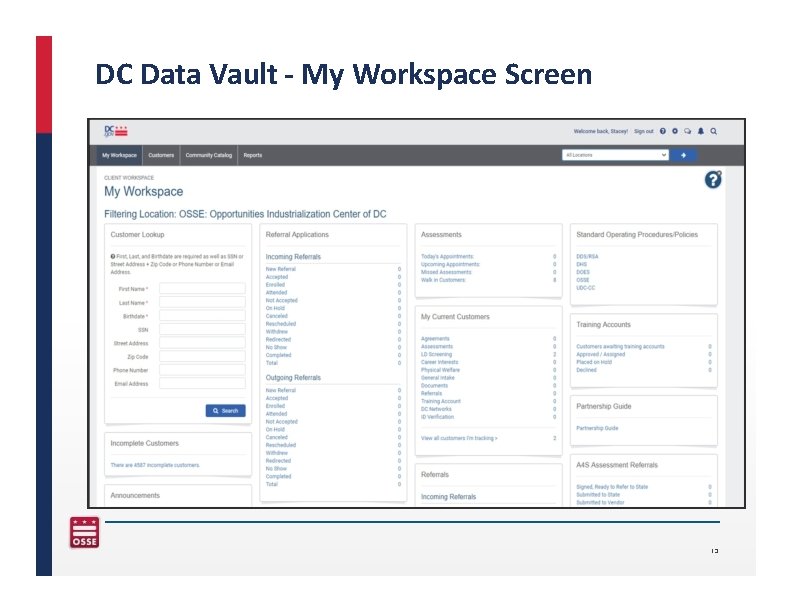Open Upcoming Appointments link
Screen dimensions: 792x612
coord(451,264)
